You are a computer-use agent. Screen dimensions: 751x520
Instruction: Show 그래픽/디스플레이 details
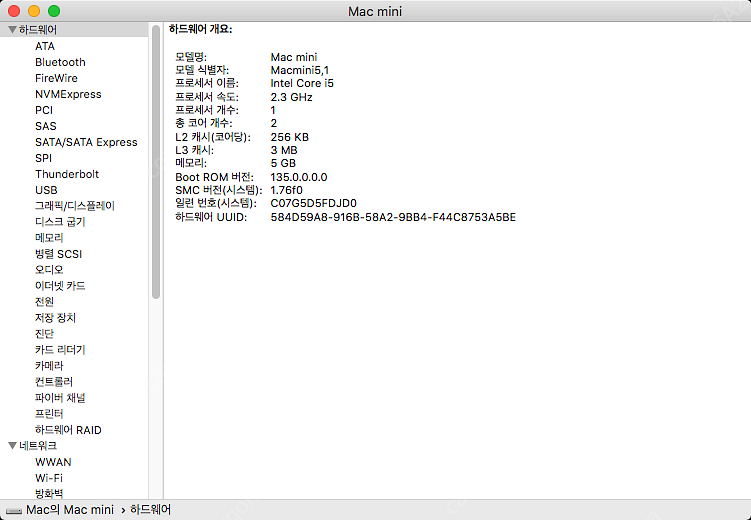(x=75, y=206)
